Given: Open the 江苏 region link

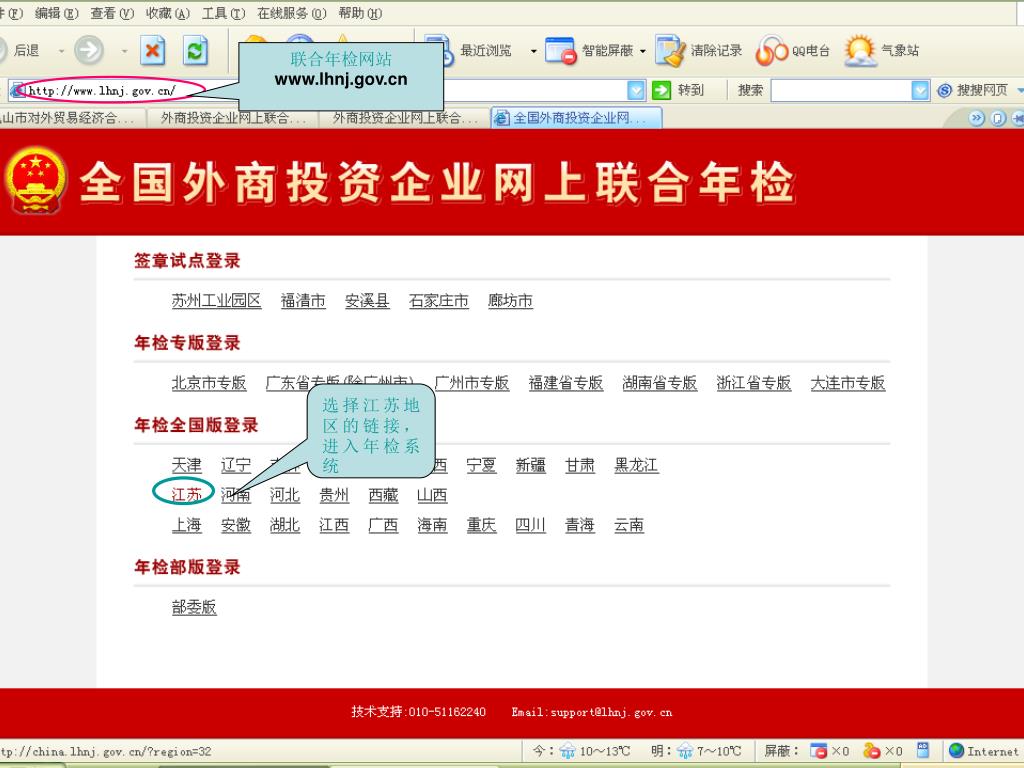Looking at the screenshot, I should click(186, 494).
